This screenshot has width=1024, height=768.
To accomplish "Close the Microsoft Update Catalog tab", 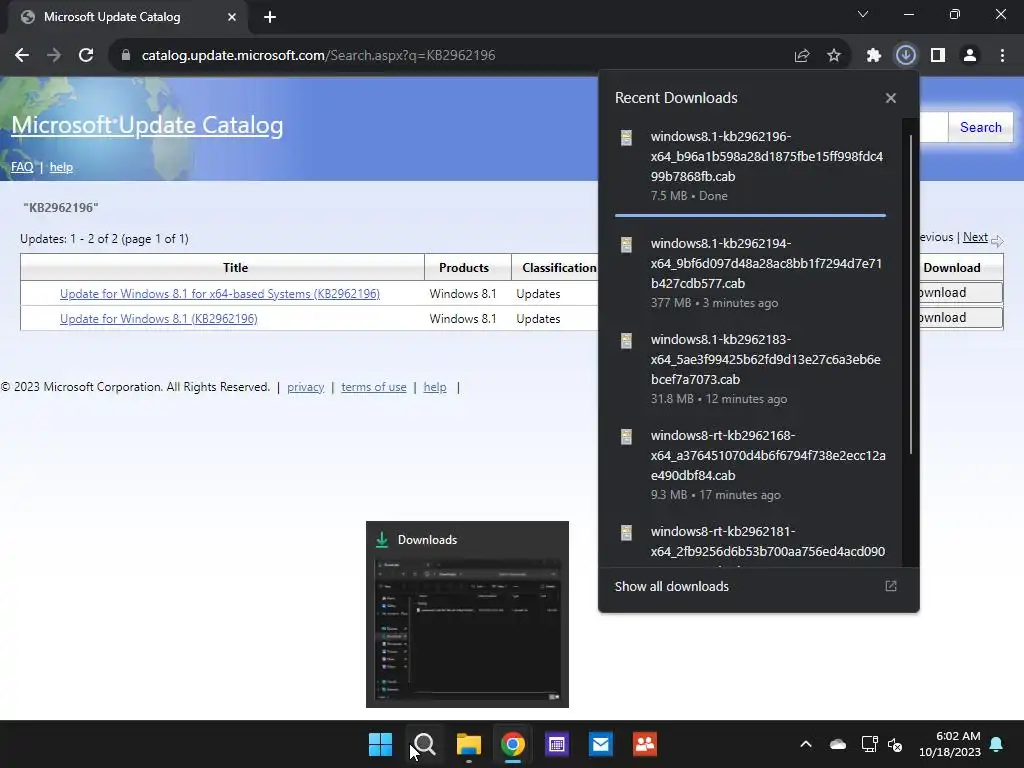I will (x=232, y=17).
